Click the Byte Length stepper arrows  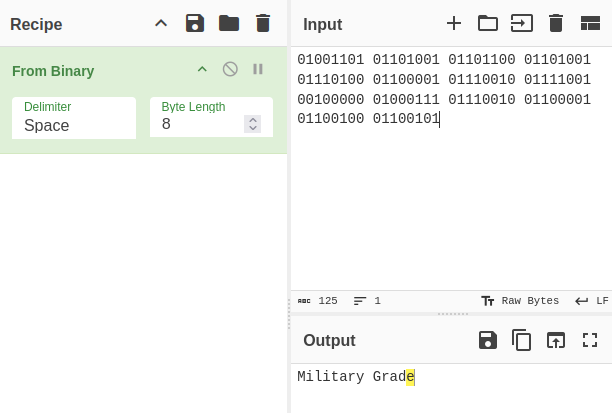(x=253, y=124)
